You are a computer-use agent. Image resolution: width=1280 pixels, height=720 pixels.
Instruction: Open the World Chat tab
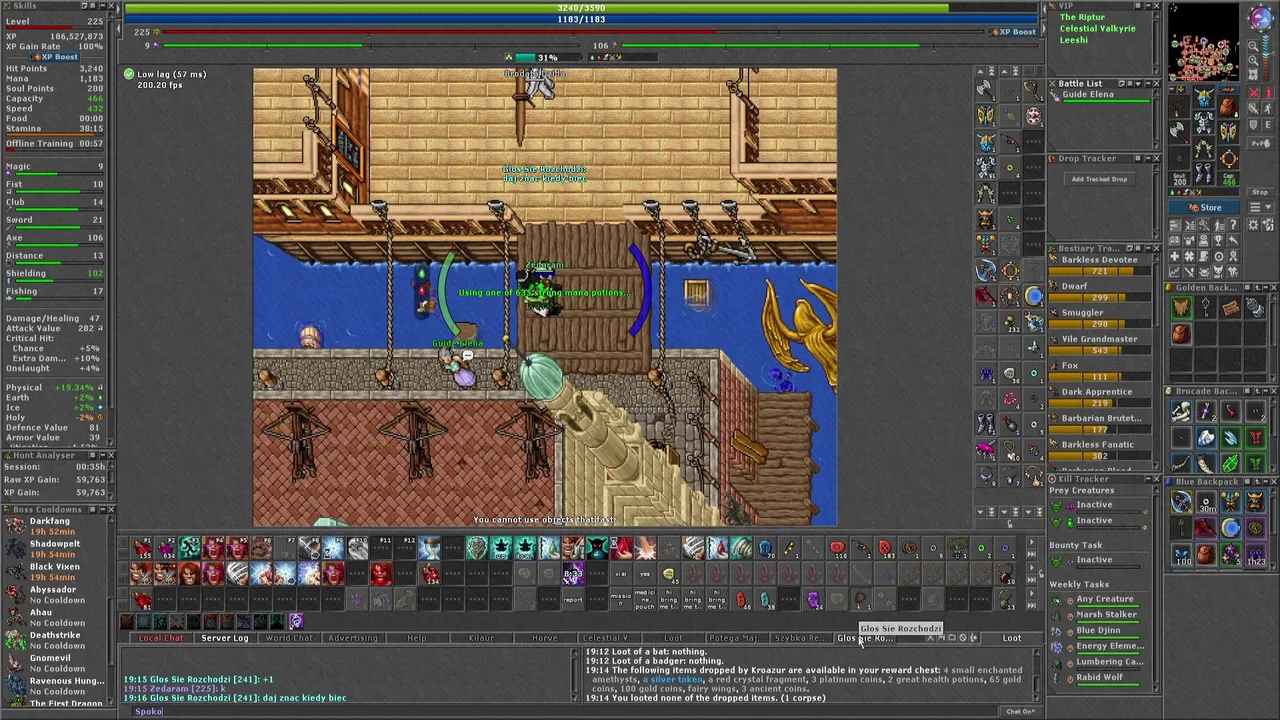click(x=289, y=638)
